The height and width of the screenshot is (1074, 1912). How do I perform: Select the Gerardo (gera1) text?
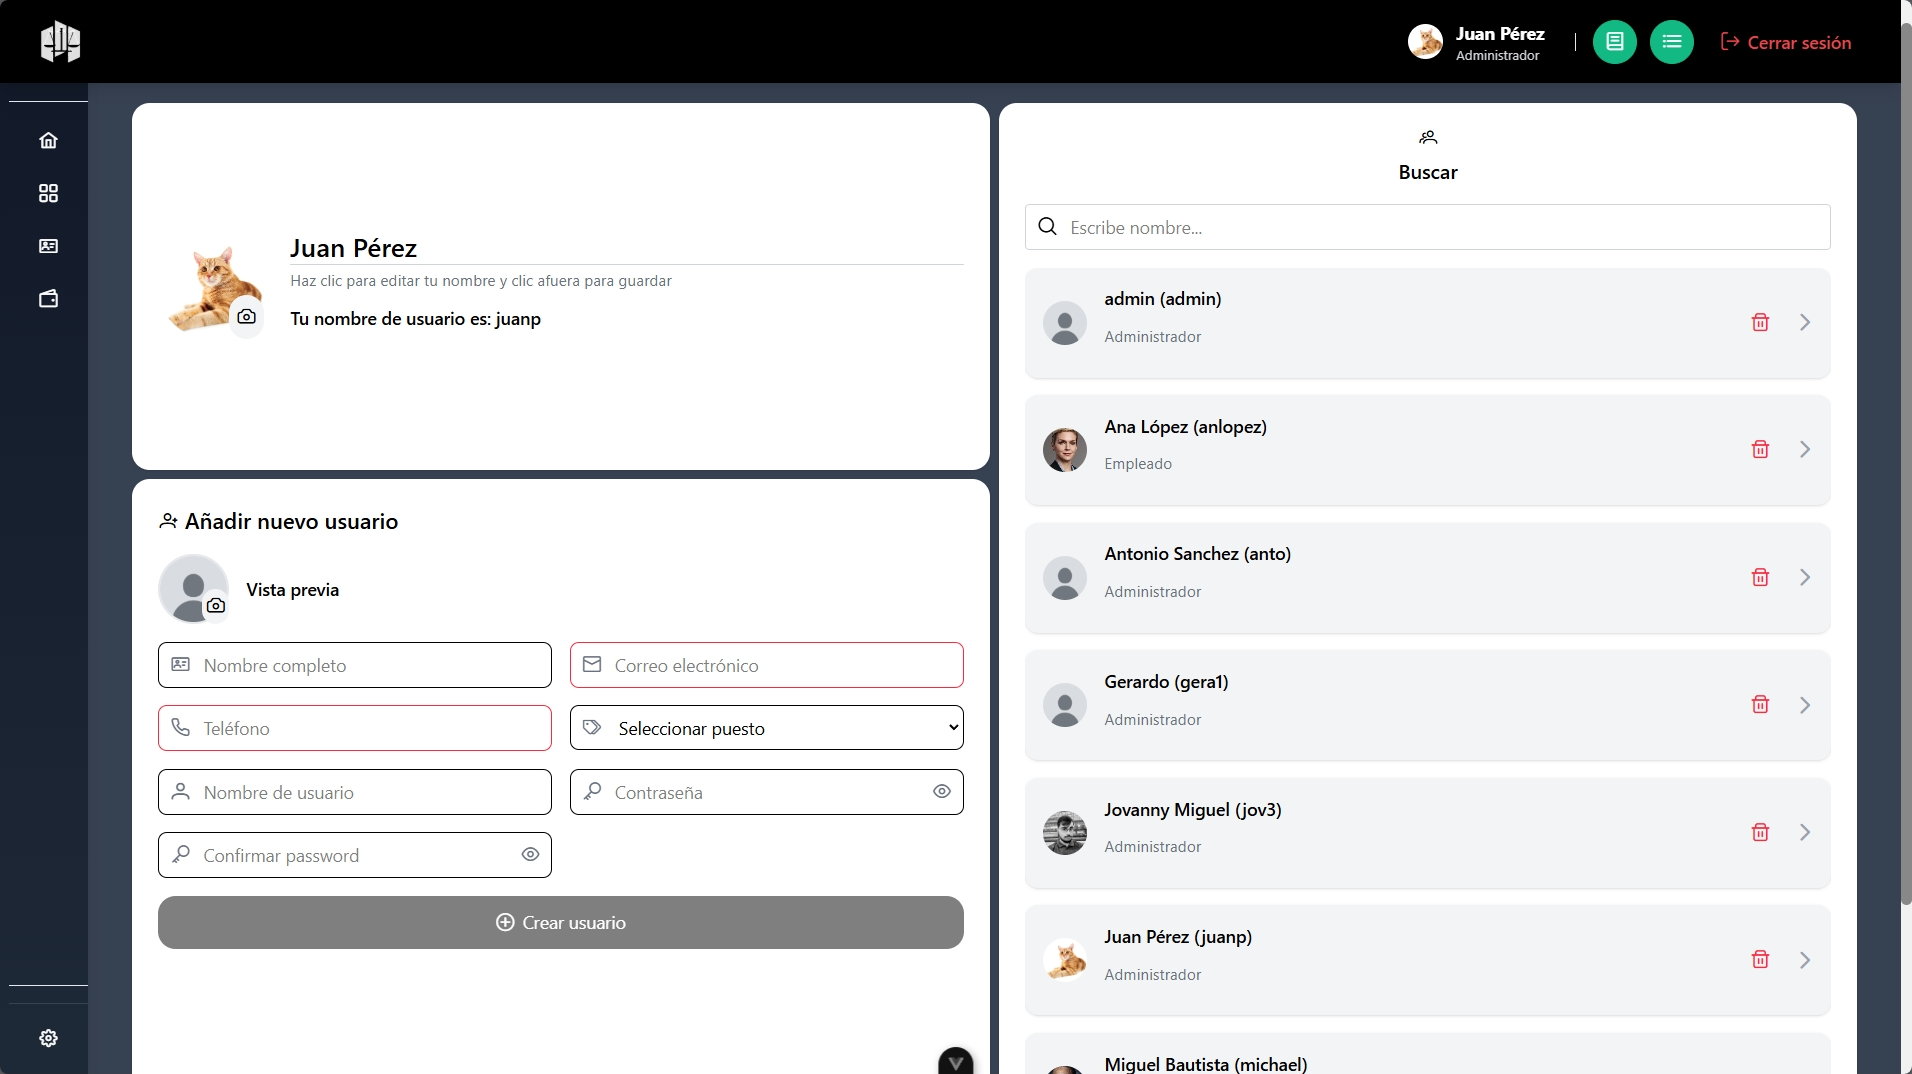point(1166,682)
